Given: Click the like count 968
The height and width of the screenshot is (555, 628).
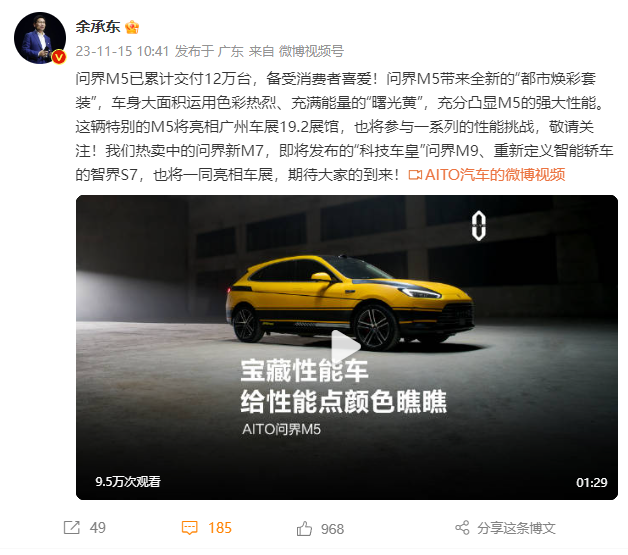Looking at the screenshot, I should 332,529.
